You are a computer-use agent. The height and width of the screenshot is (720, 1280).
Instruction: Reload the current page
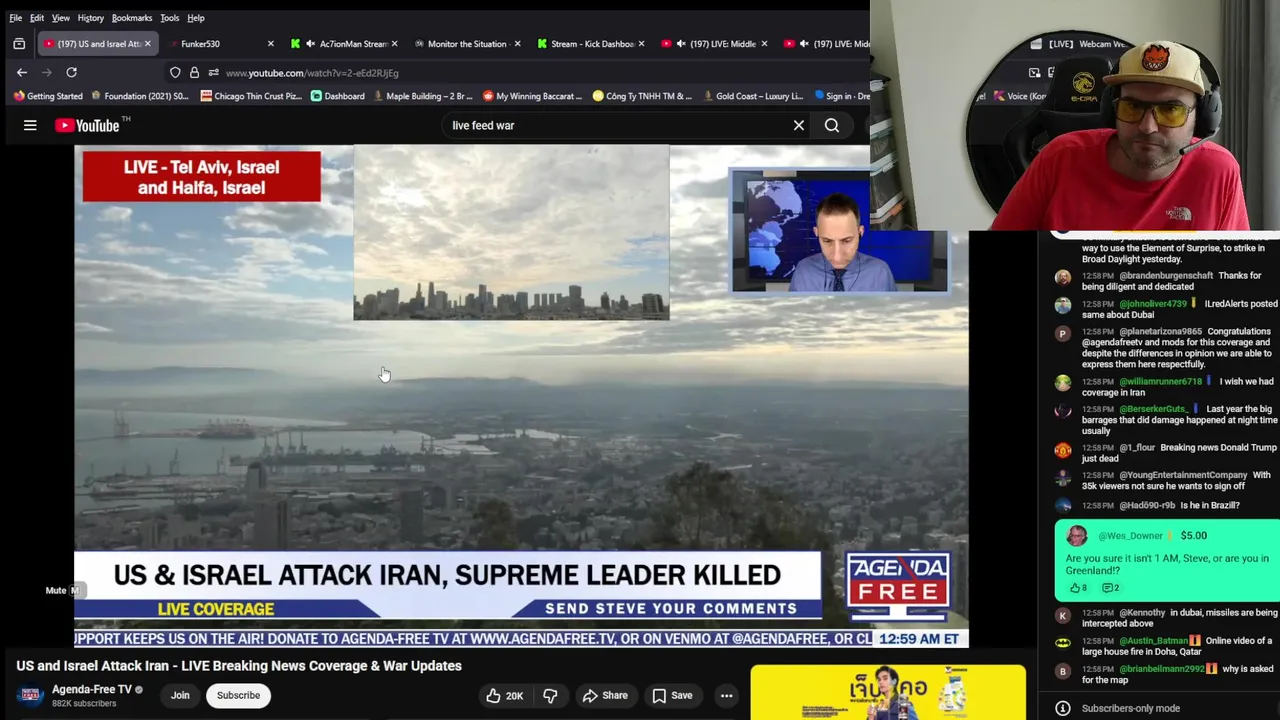71,73
